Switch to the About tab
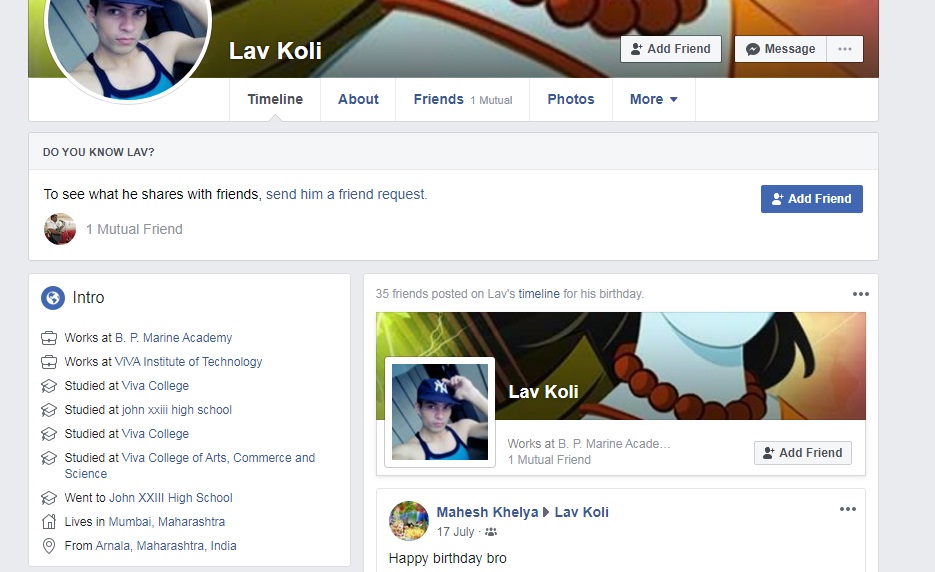 tap(358, 99)
